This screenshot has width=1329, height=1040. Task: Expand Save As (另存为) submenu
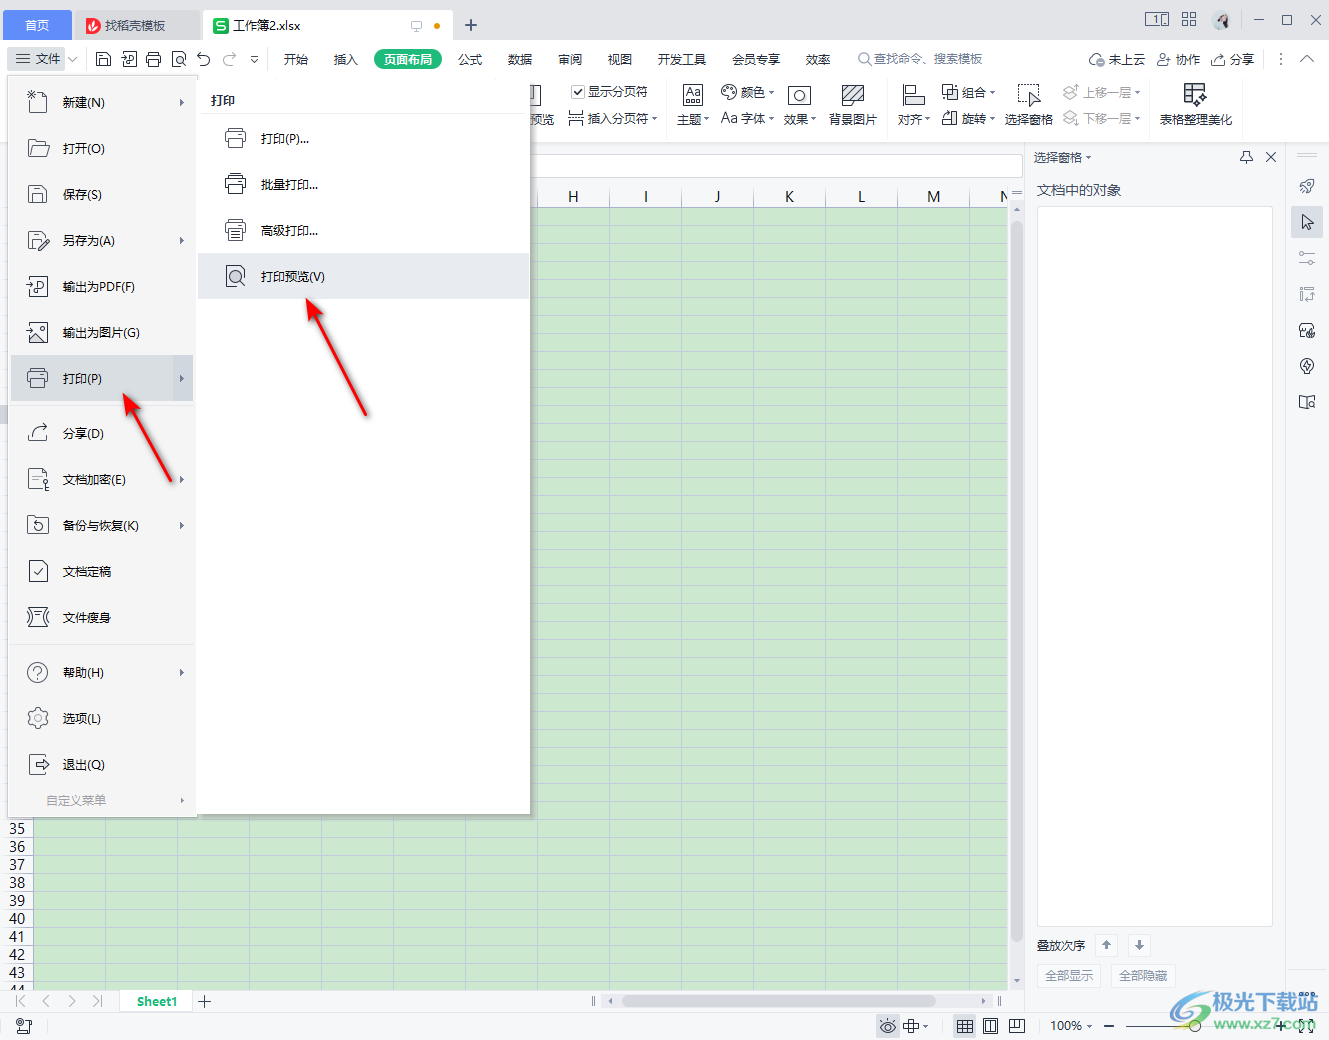[101, 240]
